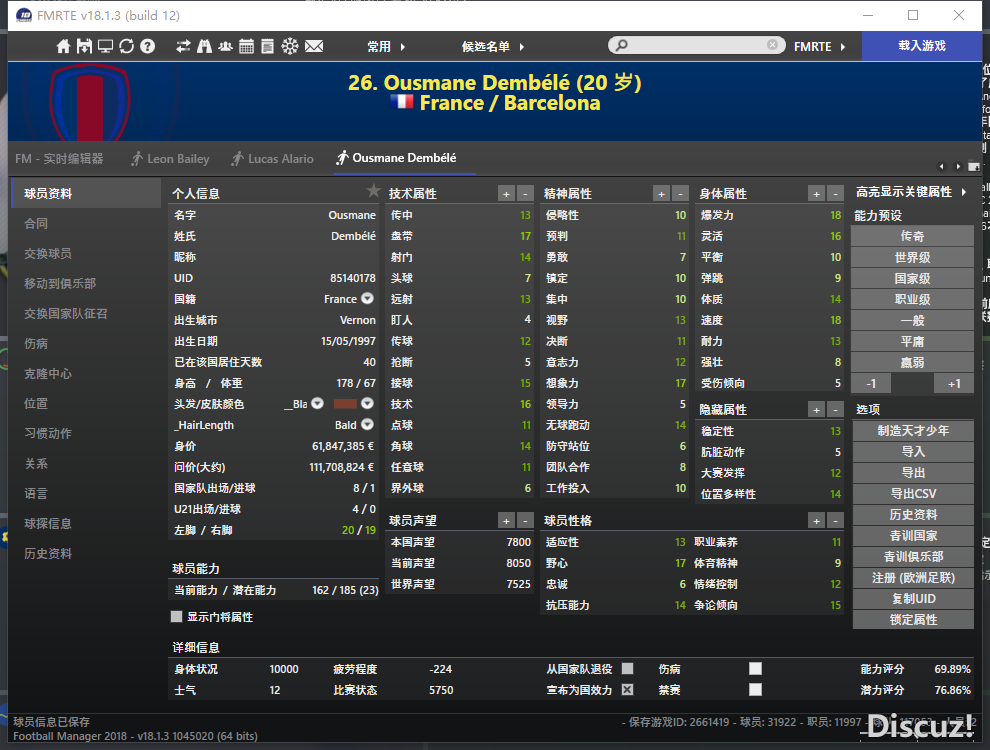This screenshot has height=750, width=990.
Task: Open the _HairLength Bald dropdown
Action: 367,425
